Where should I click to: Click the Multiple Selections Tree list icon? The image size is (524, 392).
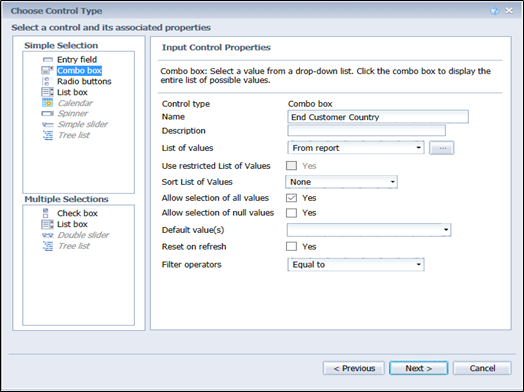click(48, 246)
